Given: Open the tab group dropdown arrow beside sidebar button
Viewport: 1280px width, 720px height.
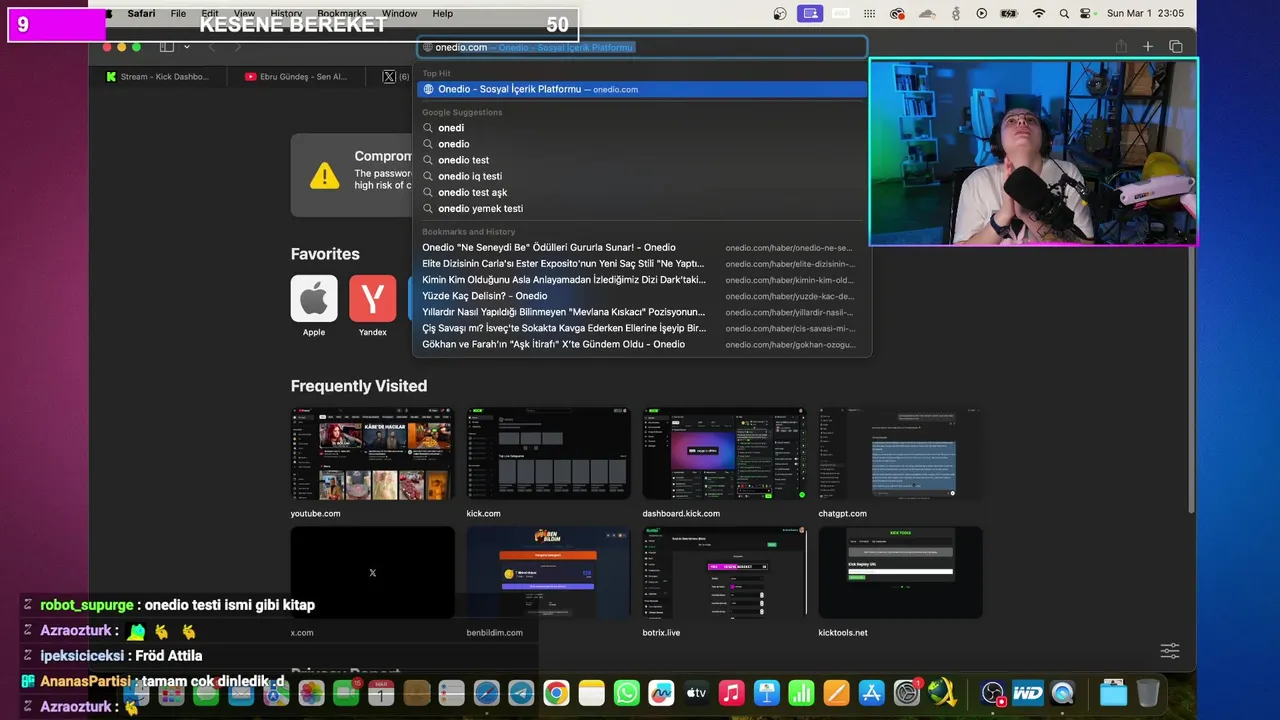Looking at the screenshot, I should click(x=187, y=47).
